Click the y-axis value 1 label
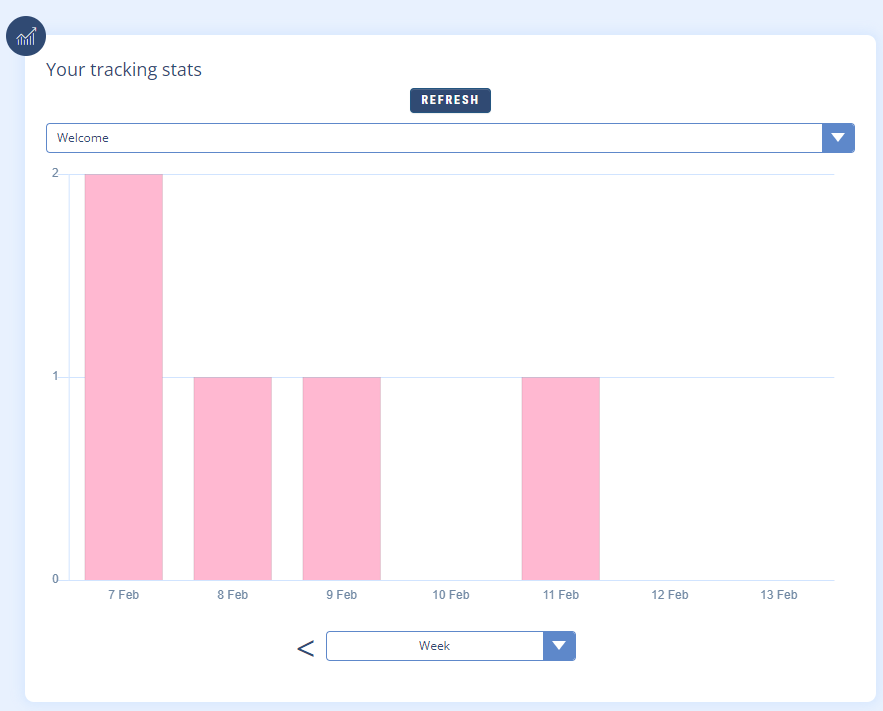 (x=55, y=377)
